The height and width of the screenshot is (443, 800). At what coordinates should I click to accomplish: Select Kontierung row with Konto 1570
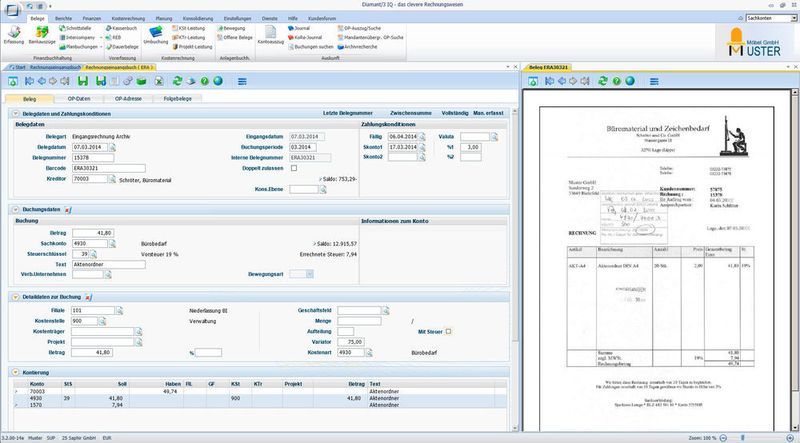(260, 405)
